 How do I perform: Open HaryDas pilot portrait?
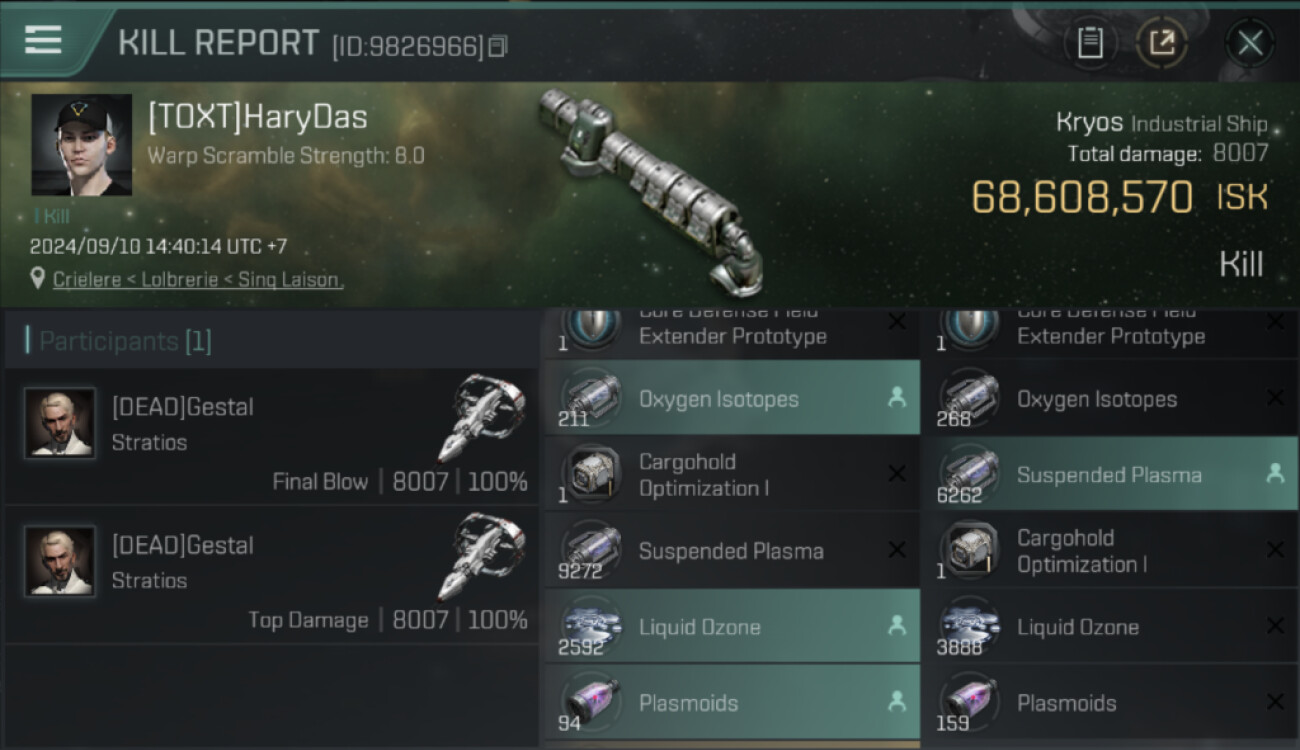(82, 145)
